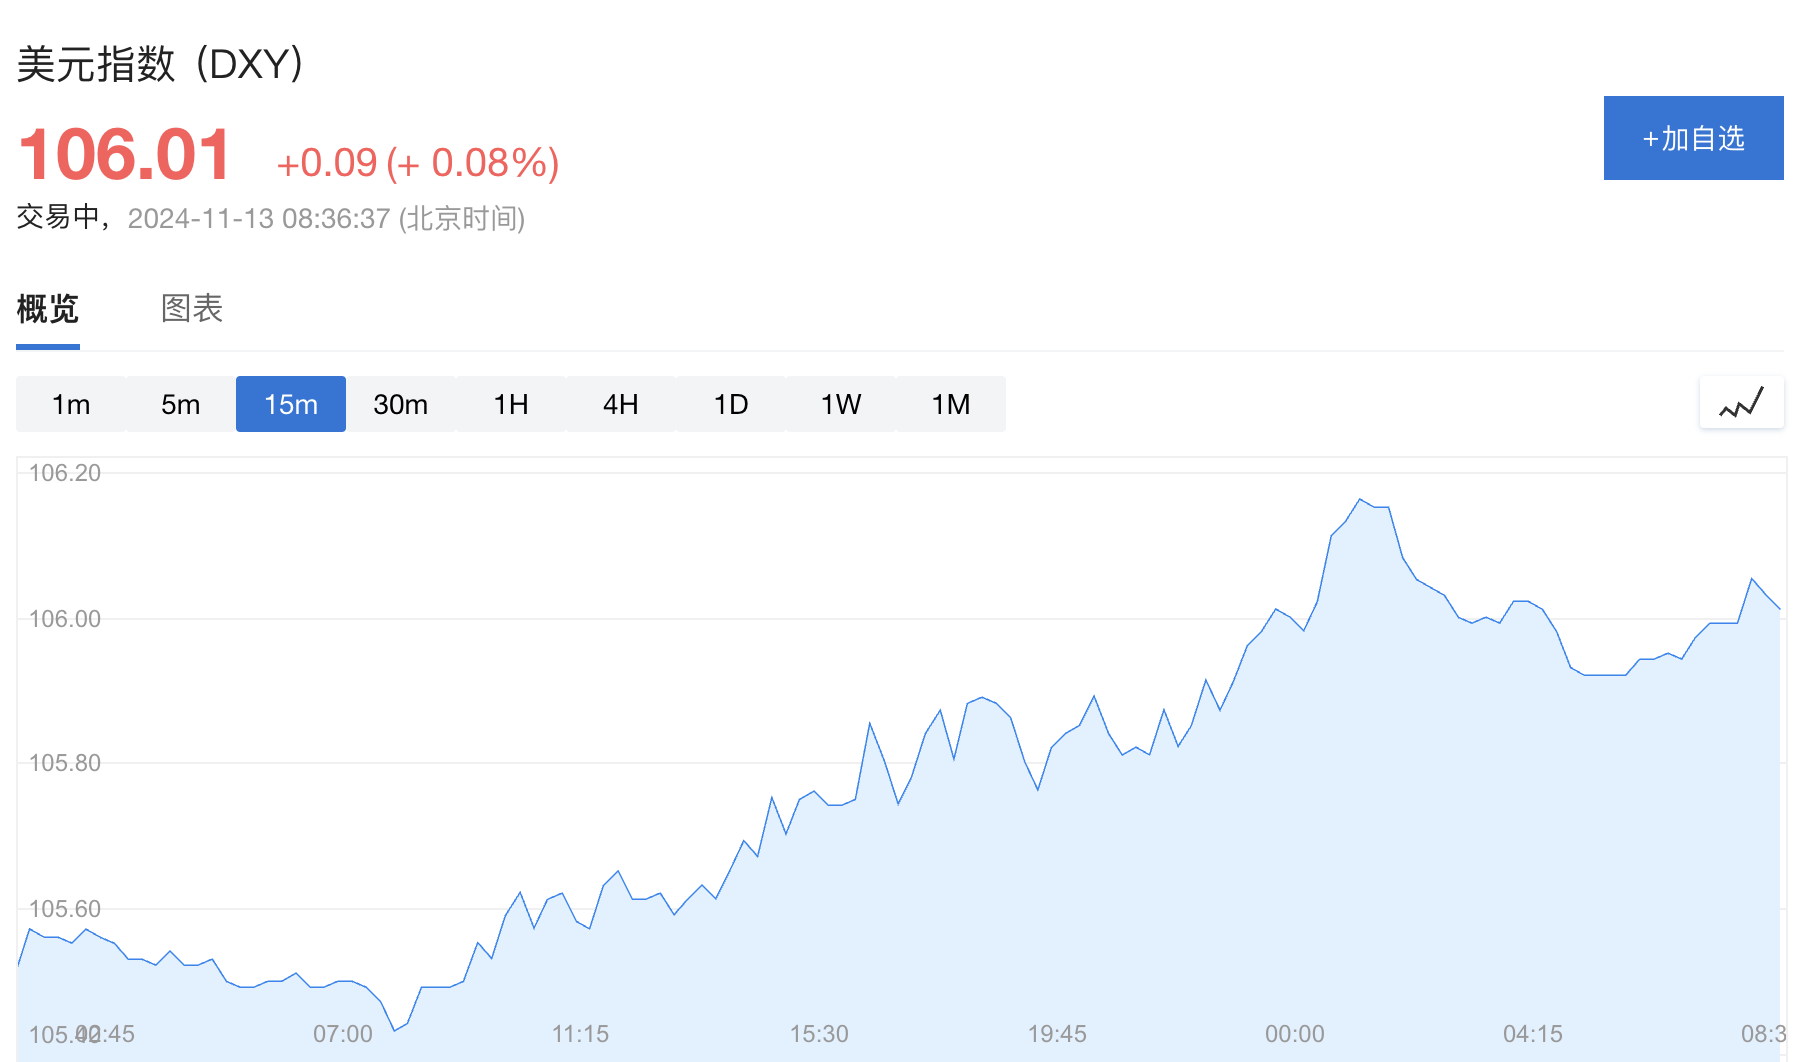Viewport: 1800px width, 1062px height.
Task: Click the 15:30 time axis label
Action: (819, 1034)
